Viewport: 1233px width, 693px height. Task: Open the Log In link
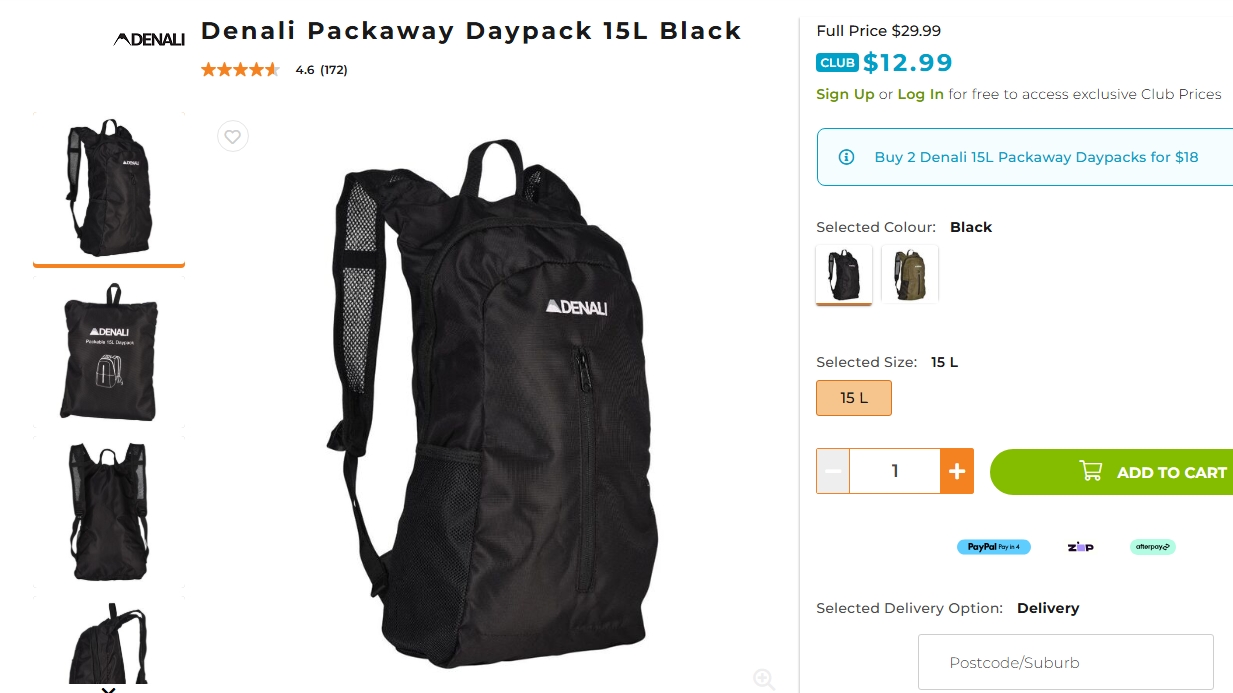pyautogui.click(x=920, y=94)
